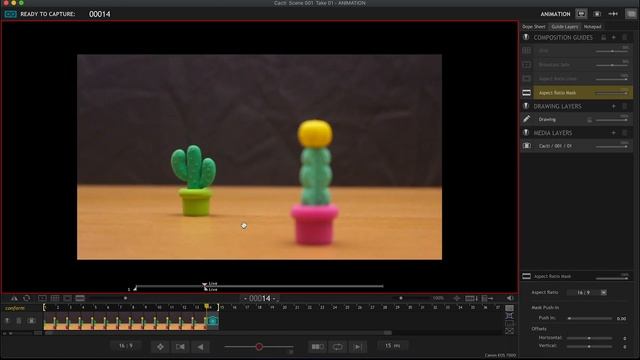Click the top timeline view mode icon
The height and width of the screenshot is (360, 640).
click(509, 308)
